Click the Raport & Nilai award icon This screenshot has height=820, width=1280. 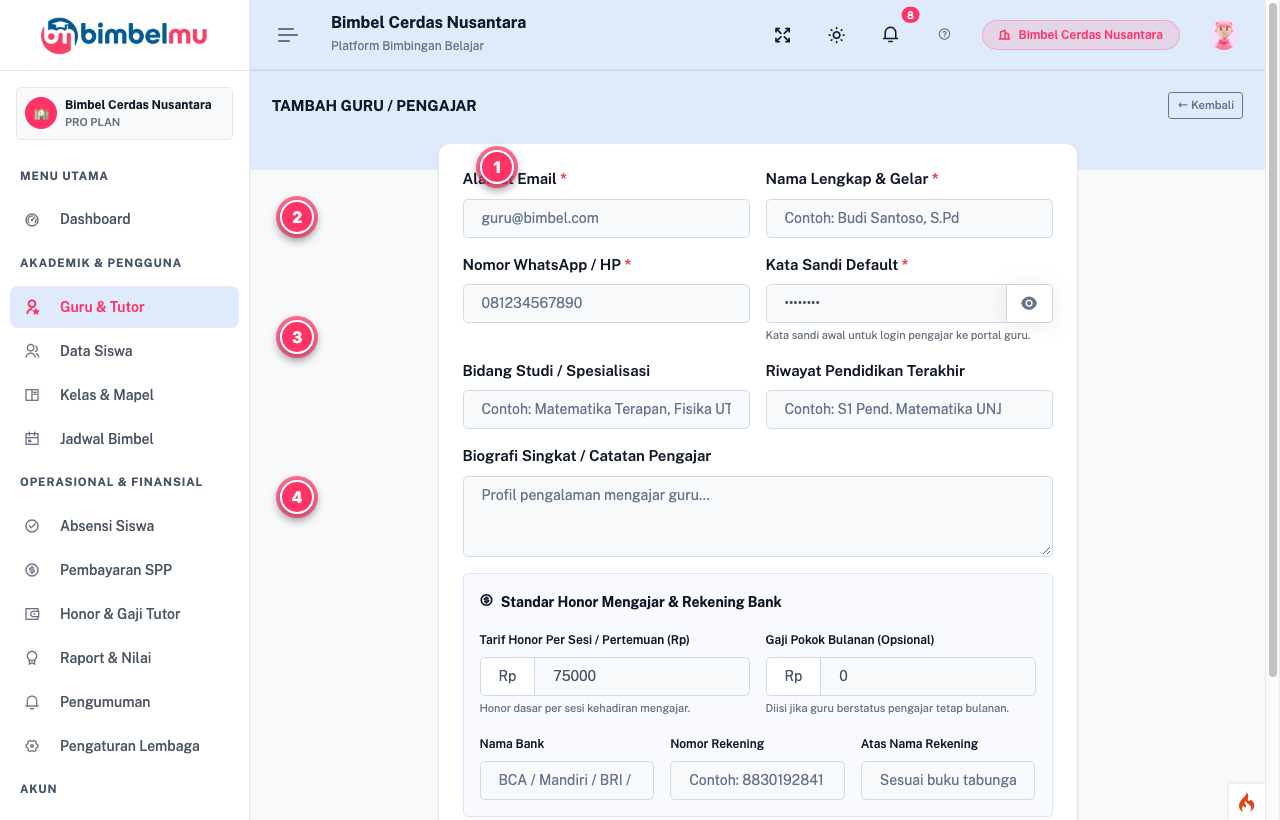(32, 658)
